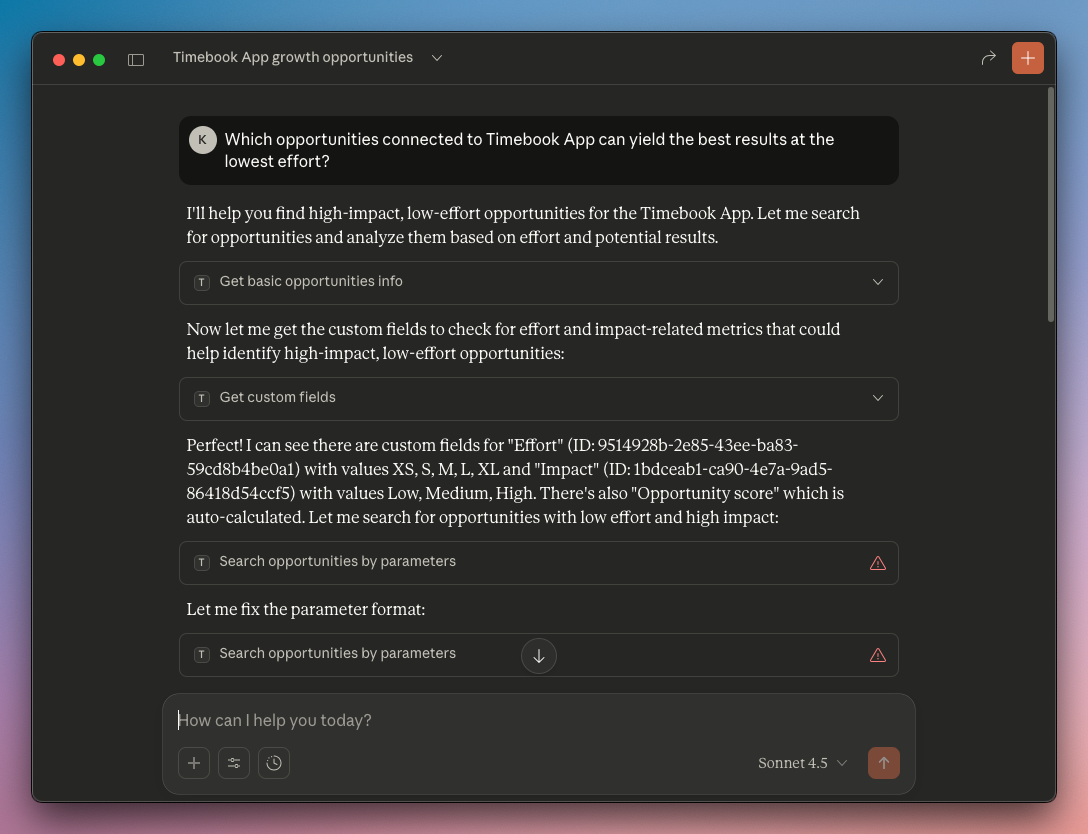
Task: Toggle the sidebar panel icon
Action: 136,59
